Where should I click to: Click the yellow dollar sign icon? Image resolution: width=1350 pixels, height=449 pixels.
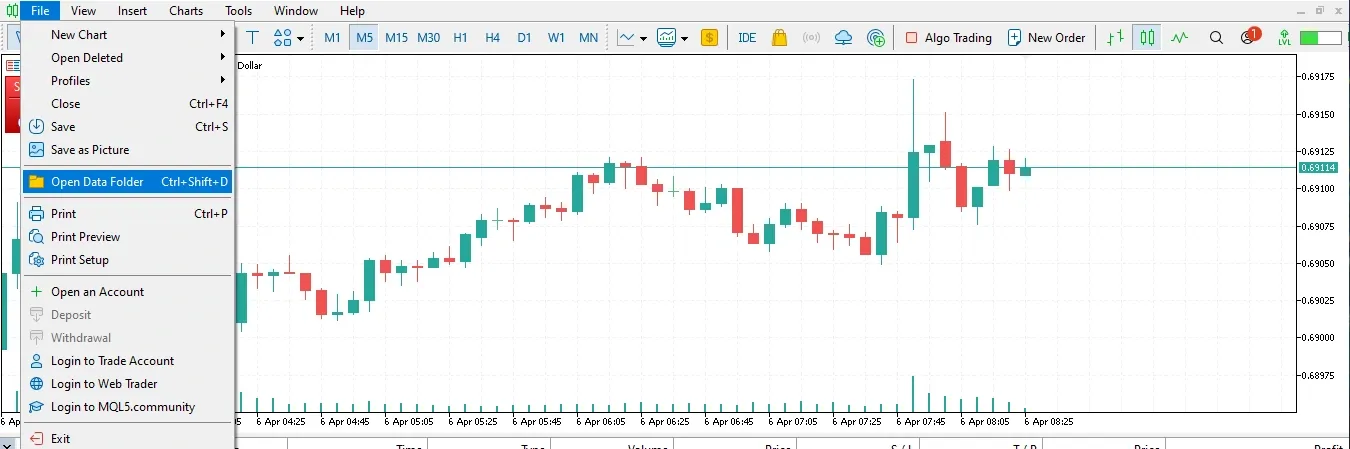pyautogui.click(x=709, y=38)
